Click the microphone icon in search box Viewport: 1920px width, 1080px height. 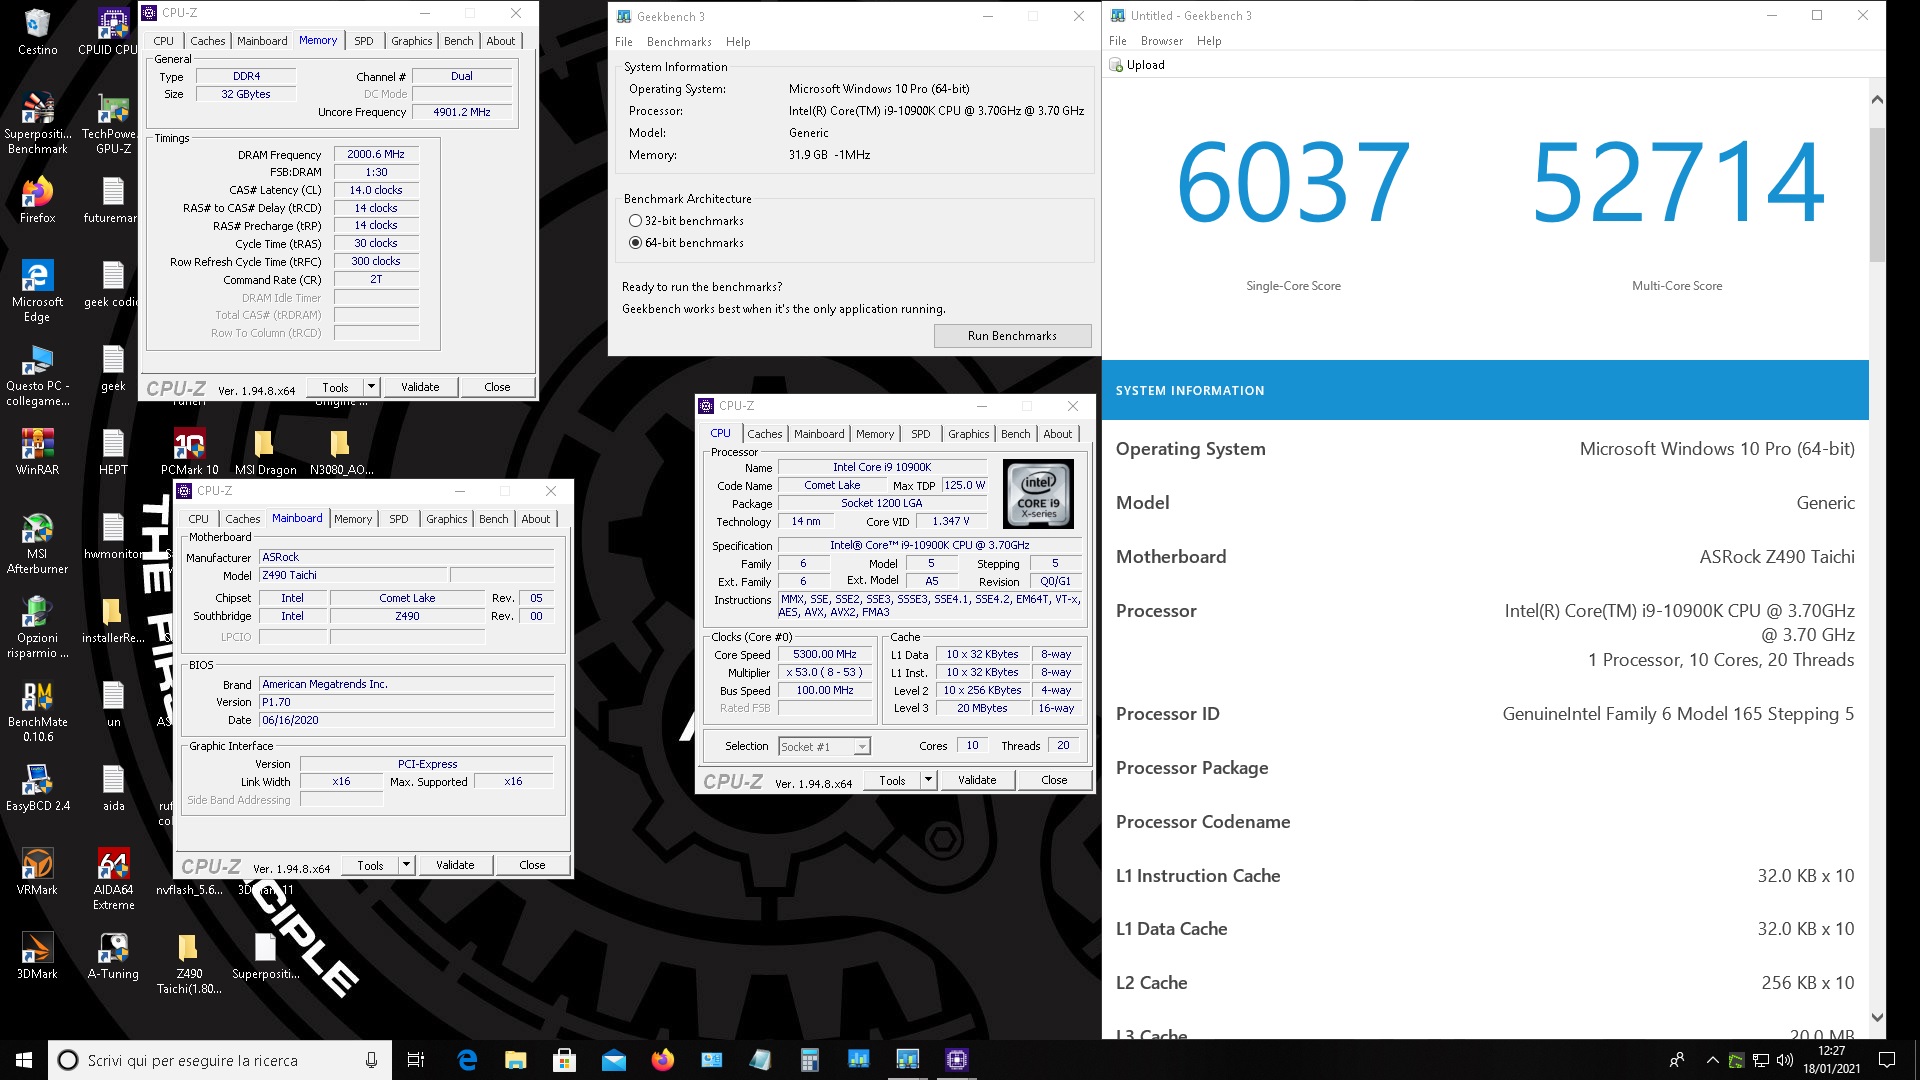371,1060
